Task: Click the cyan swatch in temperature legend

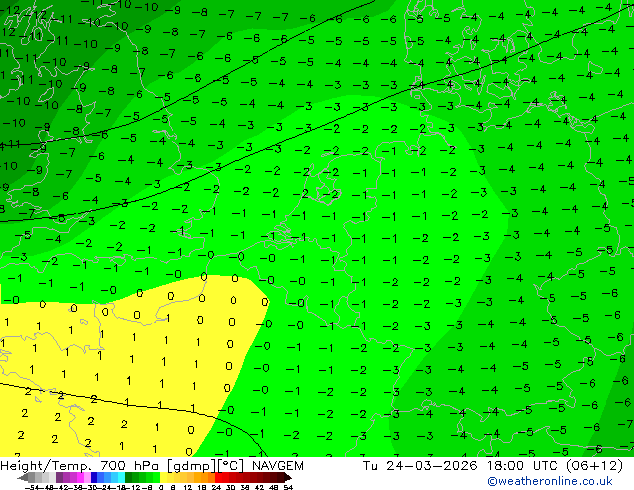Action: pos(121,477)
